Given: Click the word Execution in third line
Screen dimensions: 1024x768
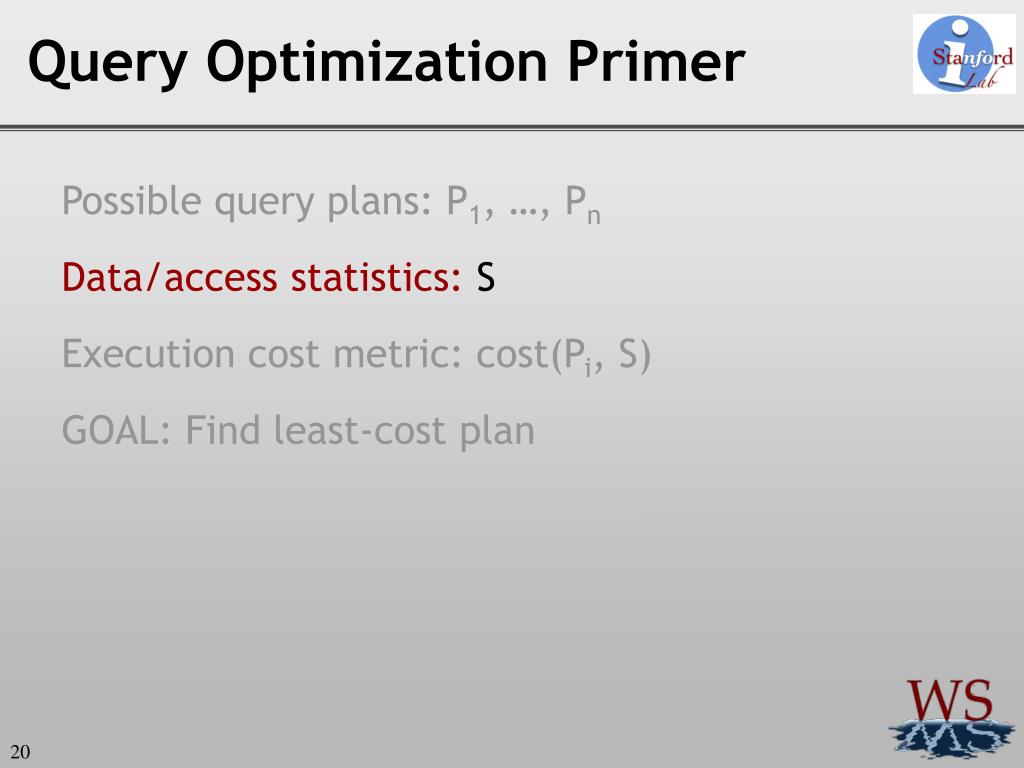Looking at the screenshot, I should click(x=148, y=354).
